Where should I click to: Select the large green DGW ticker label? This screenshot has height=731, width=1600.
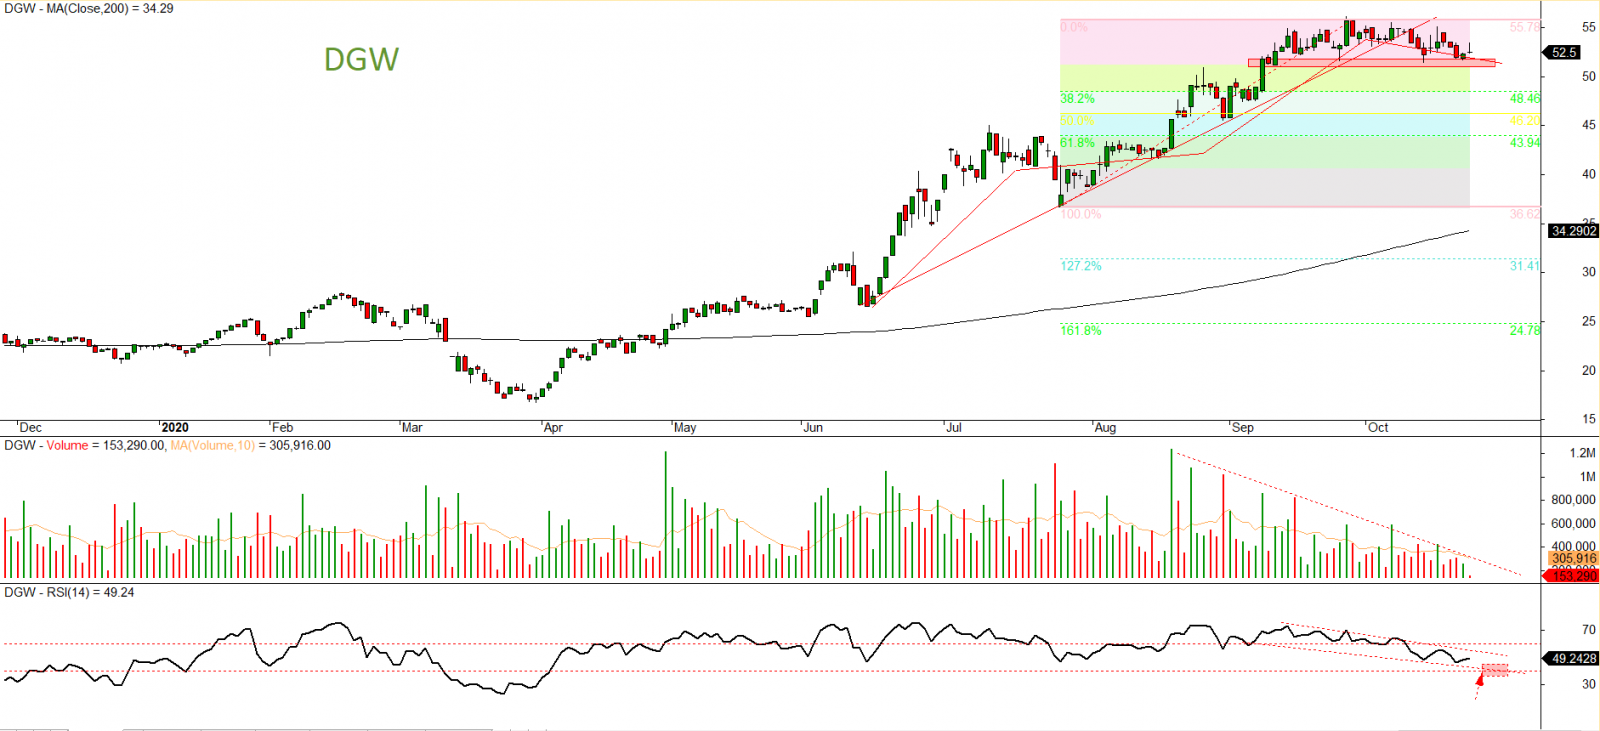point(361,60)
